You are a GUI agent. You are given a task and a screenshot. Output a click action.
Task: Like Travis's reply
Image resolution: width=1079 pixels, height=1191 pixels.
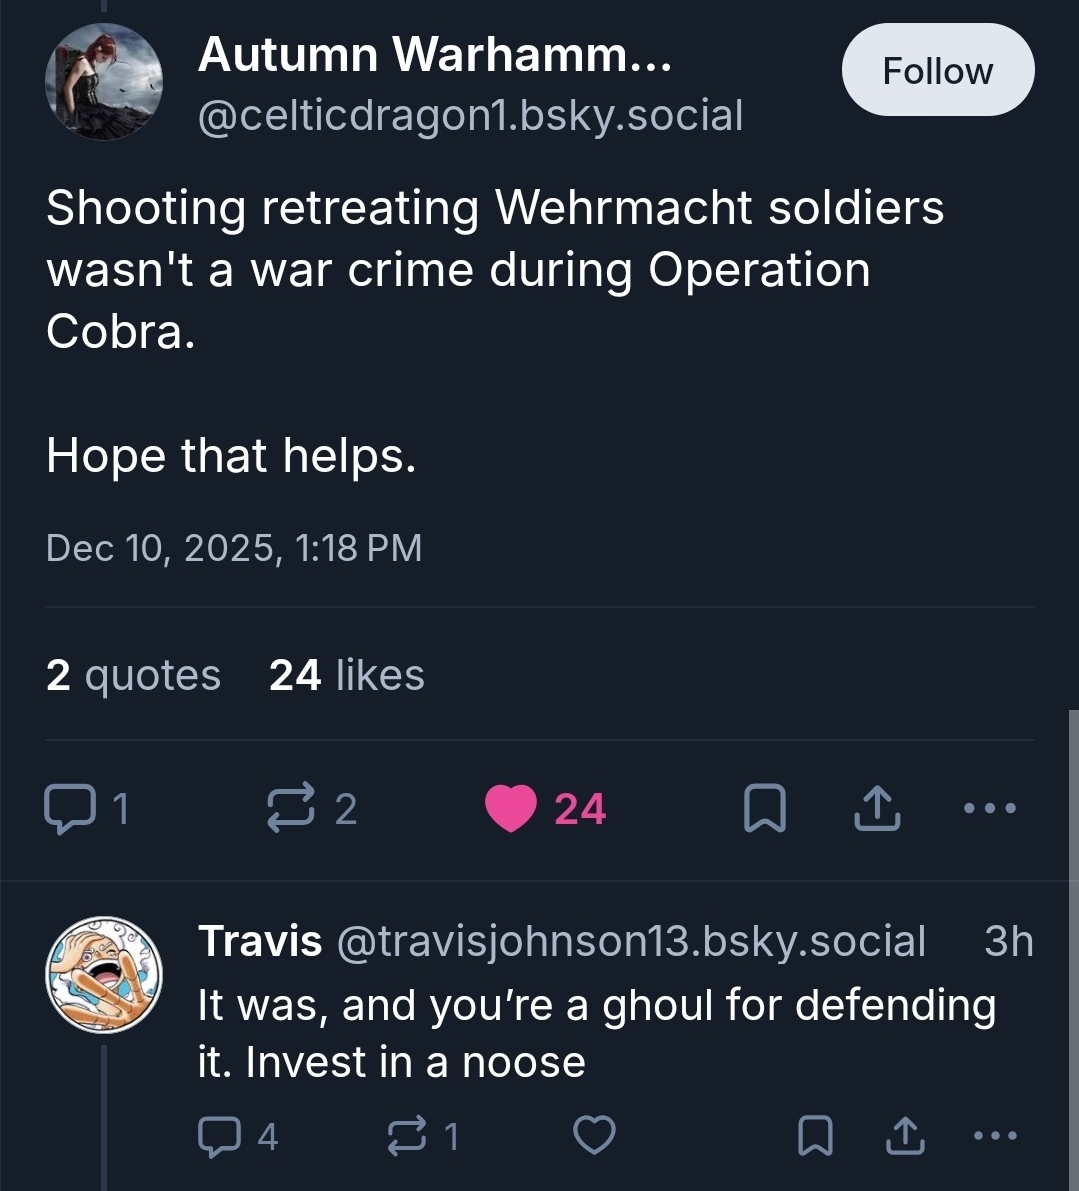coord(594,1135)
